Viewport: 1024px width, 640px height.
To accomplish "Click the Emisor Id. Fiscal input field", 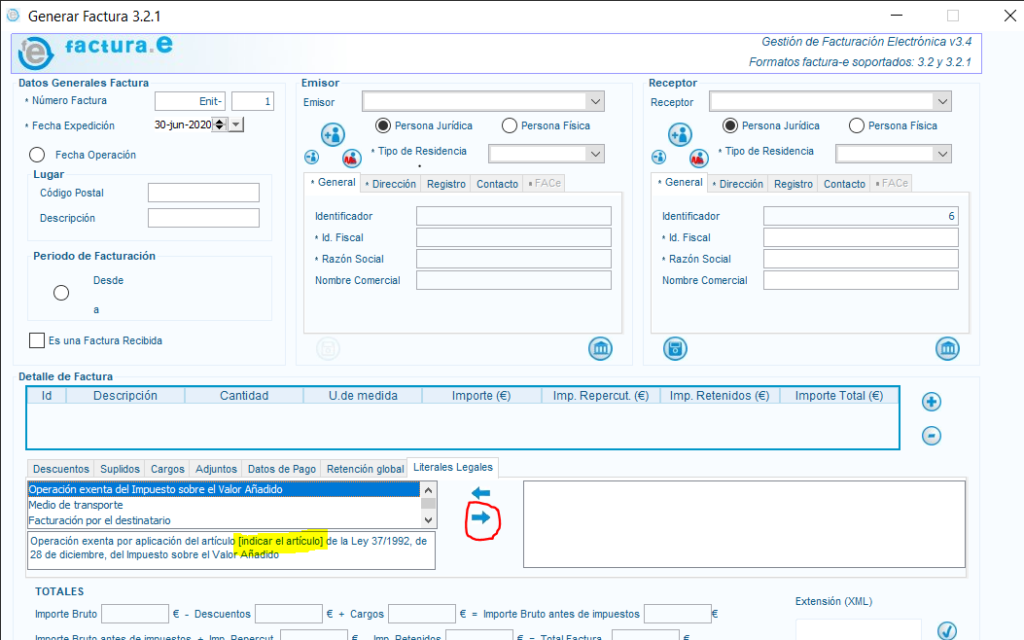I will (514, 238).
